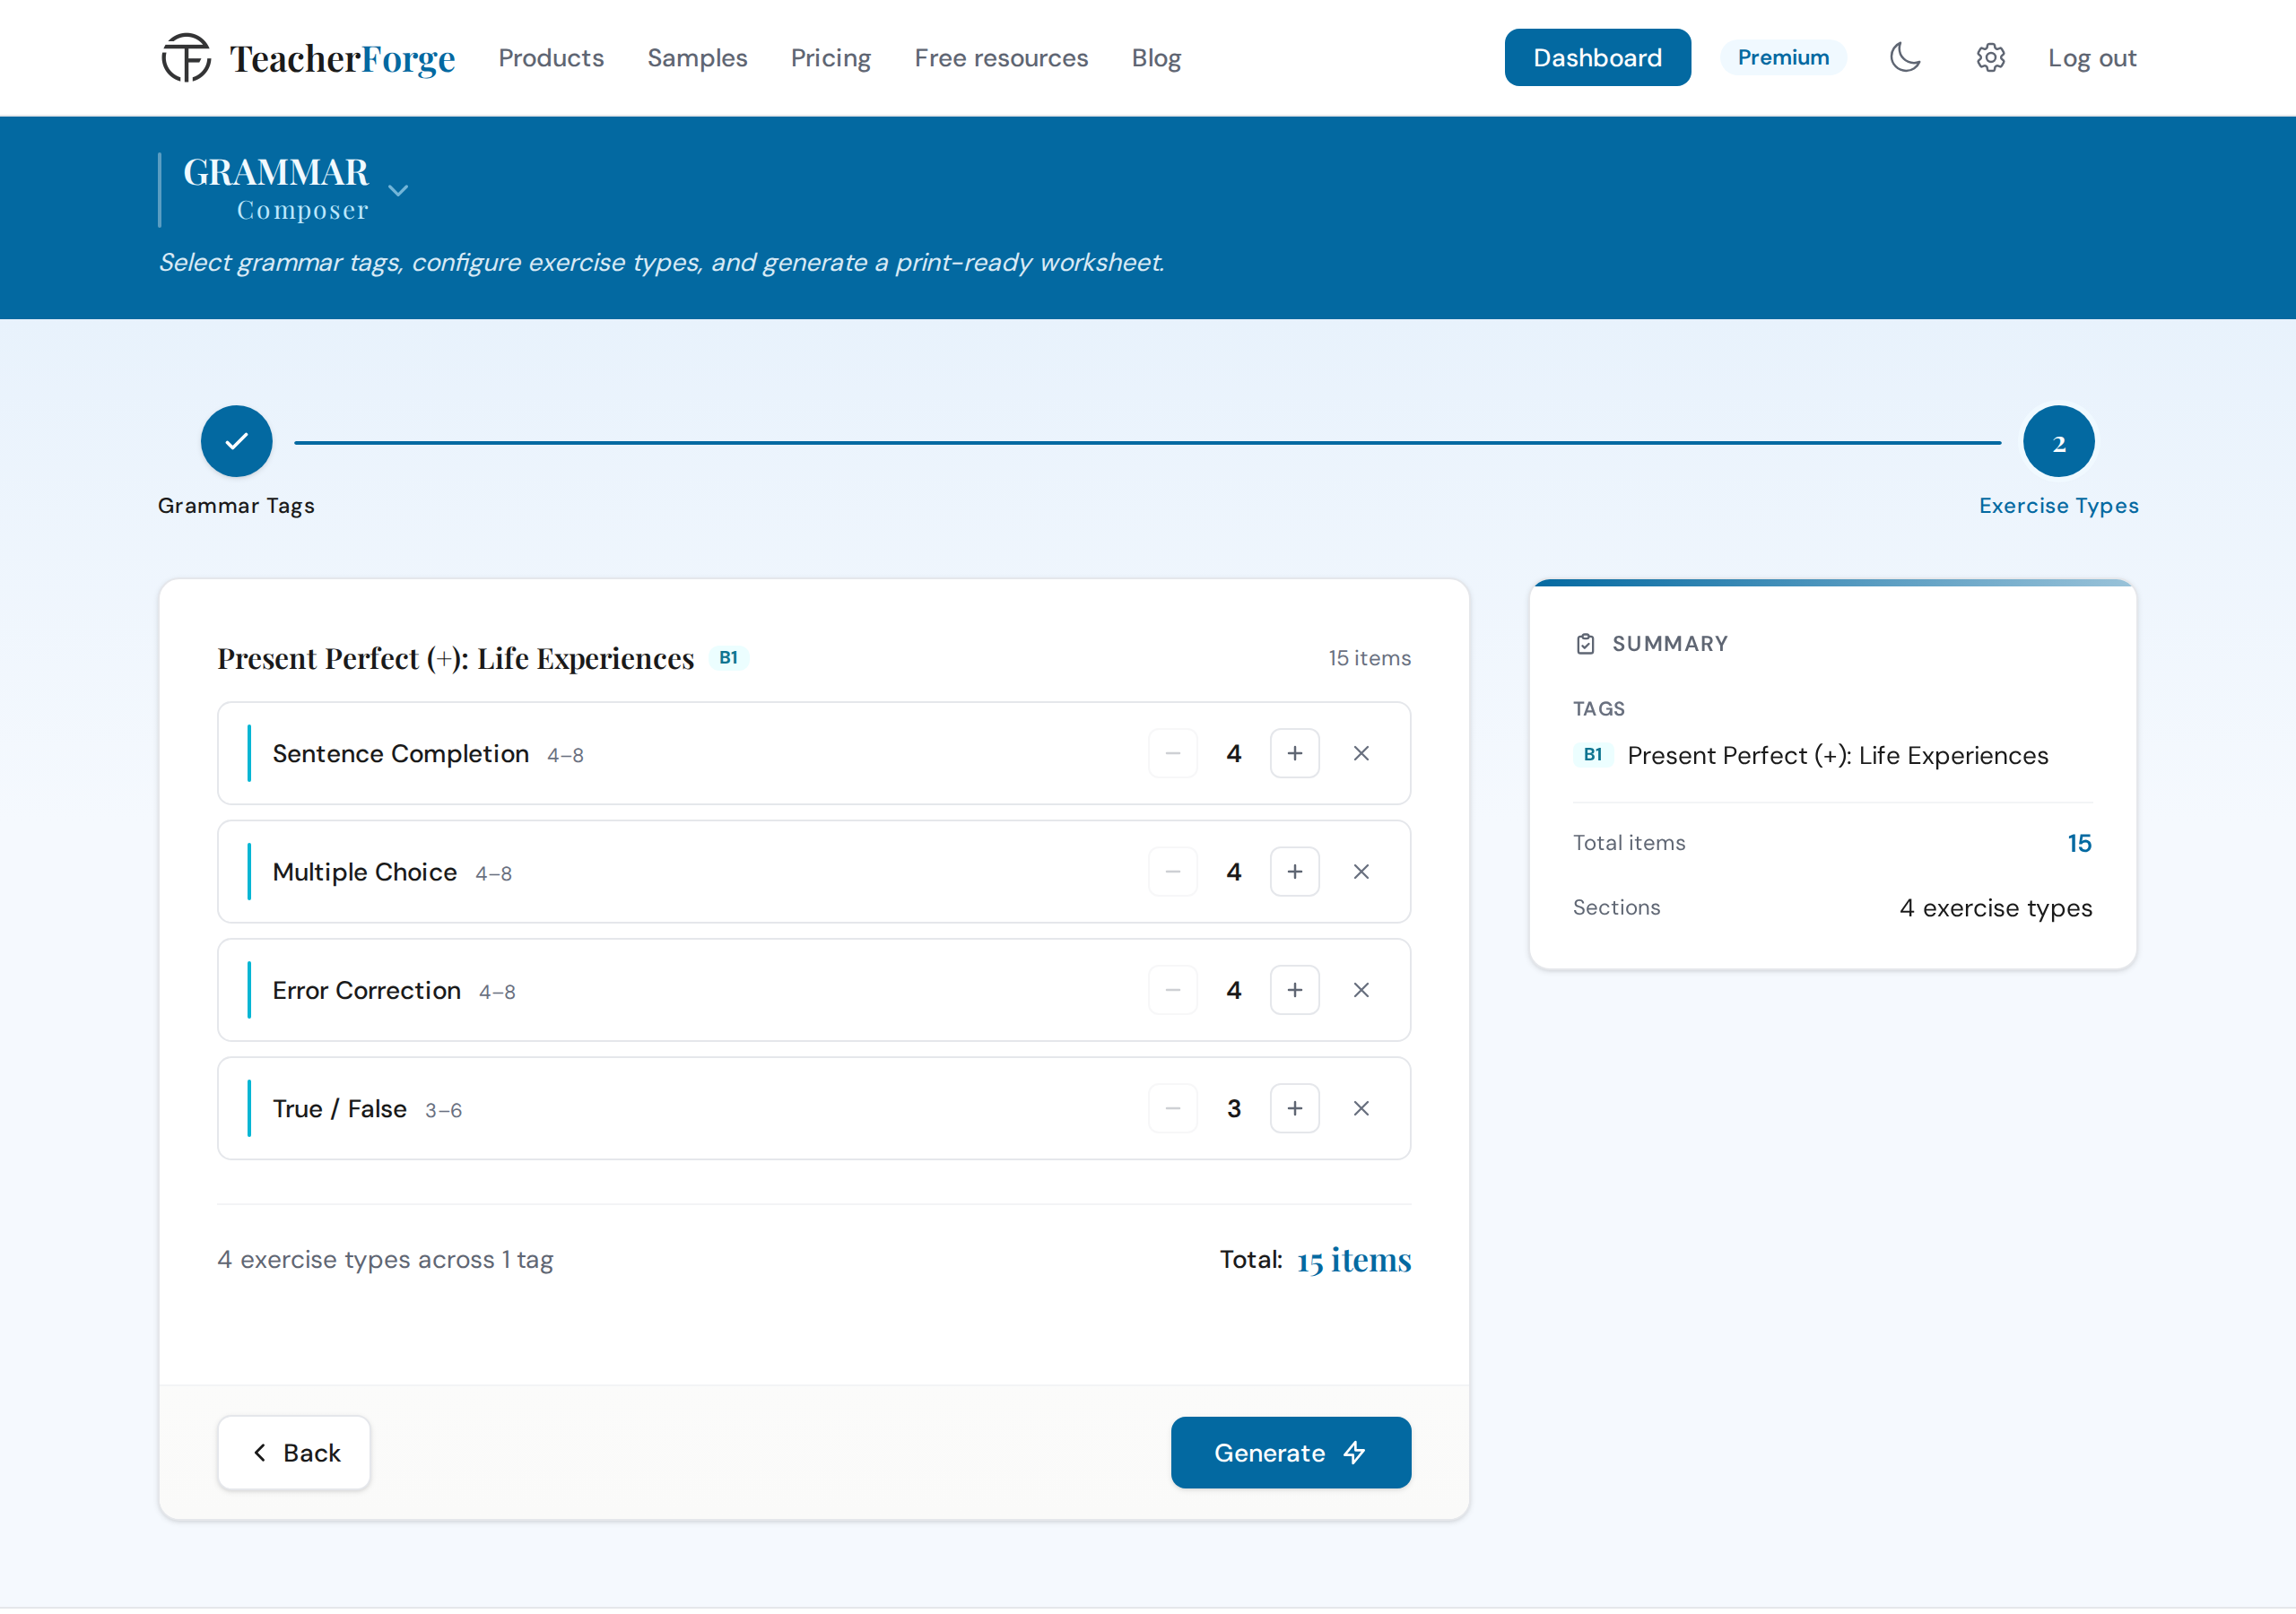2296x1614 pixels.
Task: Click the Summary clipboard icon
Action: click(x=1585, y=644)
